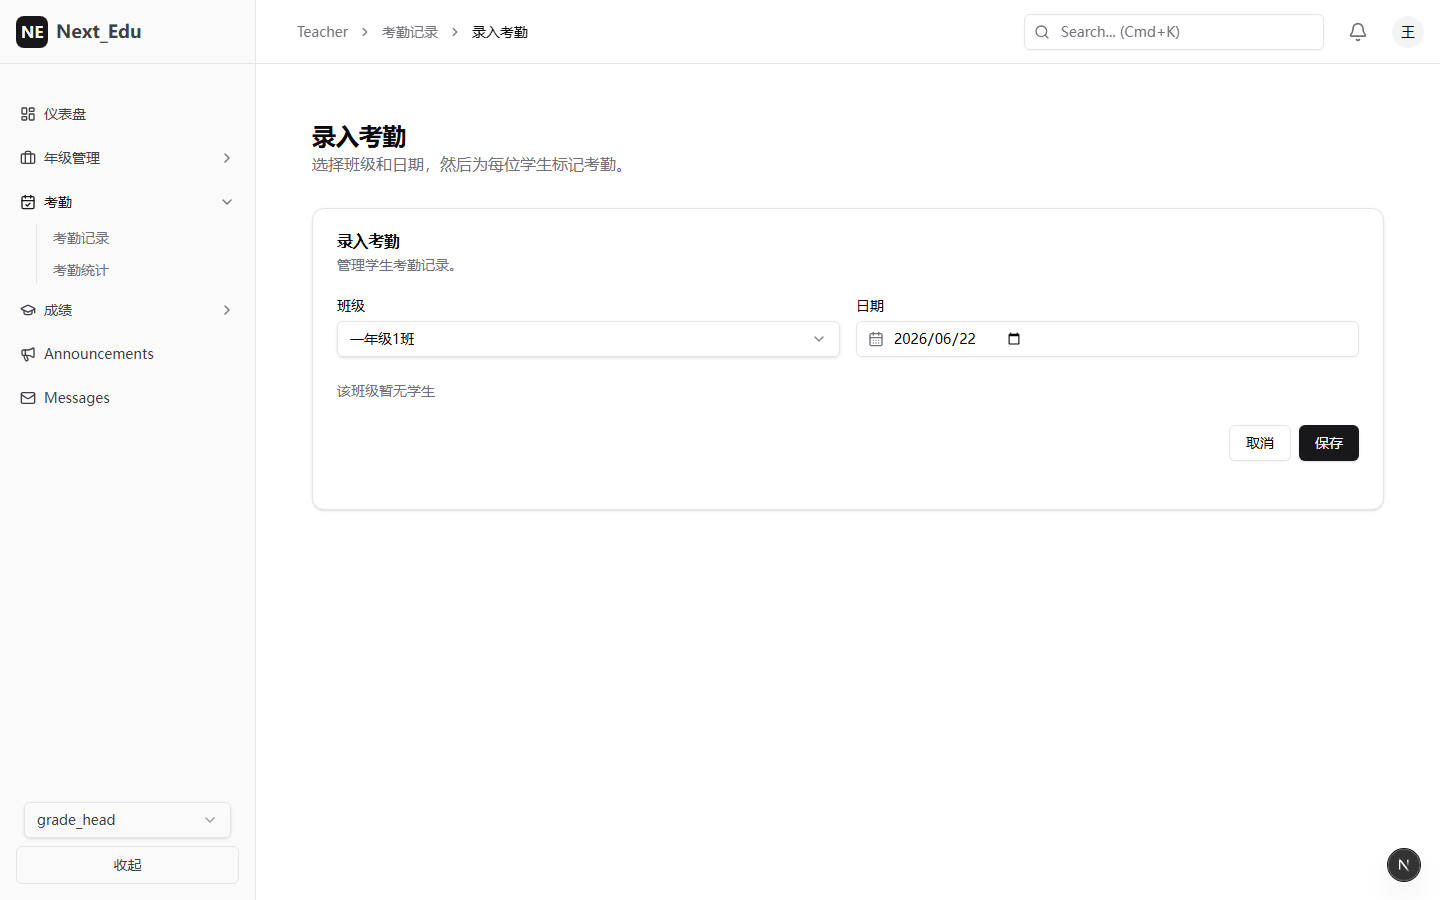Open the date picker calendar icon

click(1014, 339)
